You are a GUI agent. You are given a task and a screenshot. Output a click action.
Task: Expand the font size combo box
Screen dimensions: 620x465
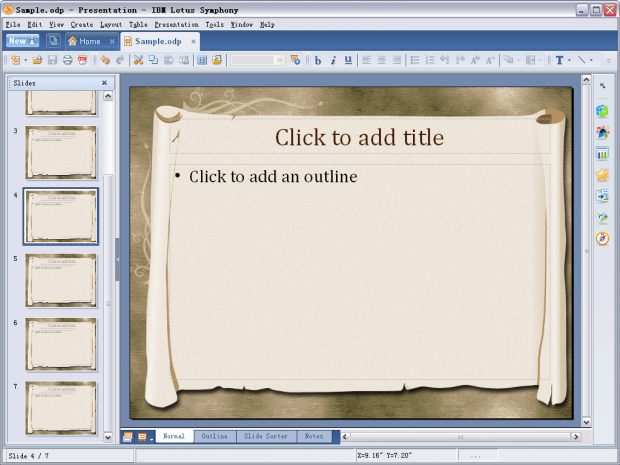[x=279, y=60]
